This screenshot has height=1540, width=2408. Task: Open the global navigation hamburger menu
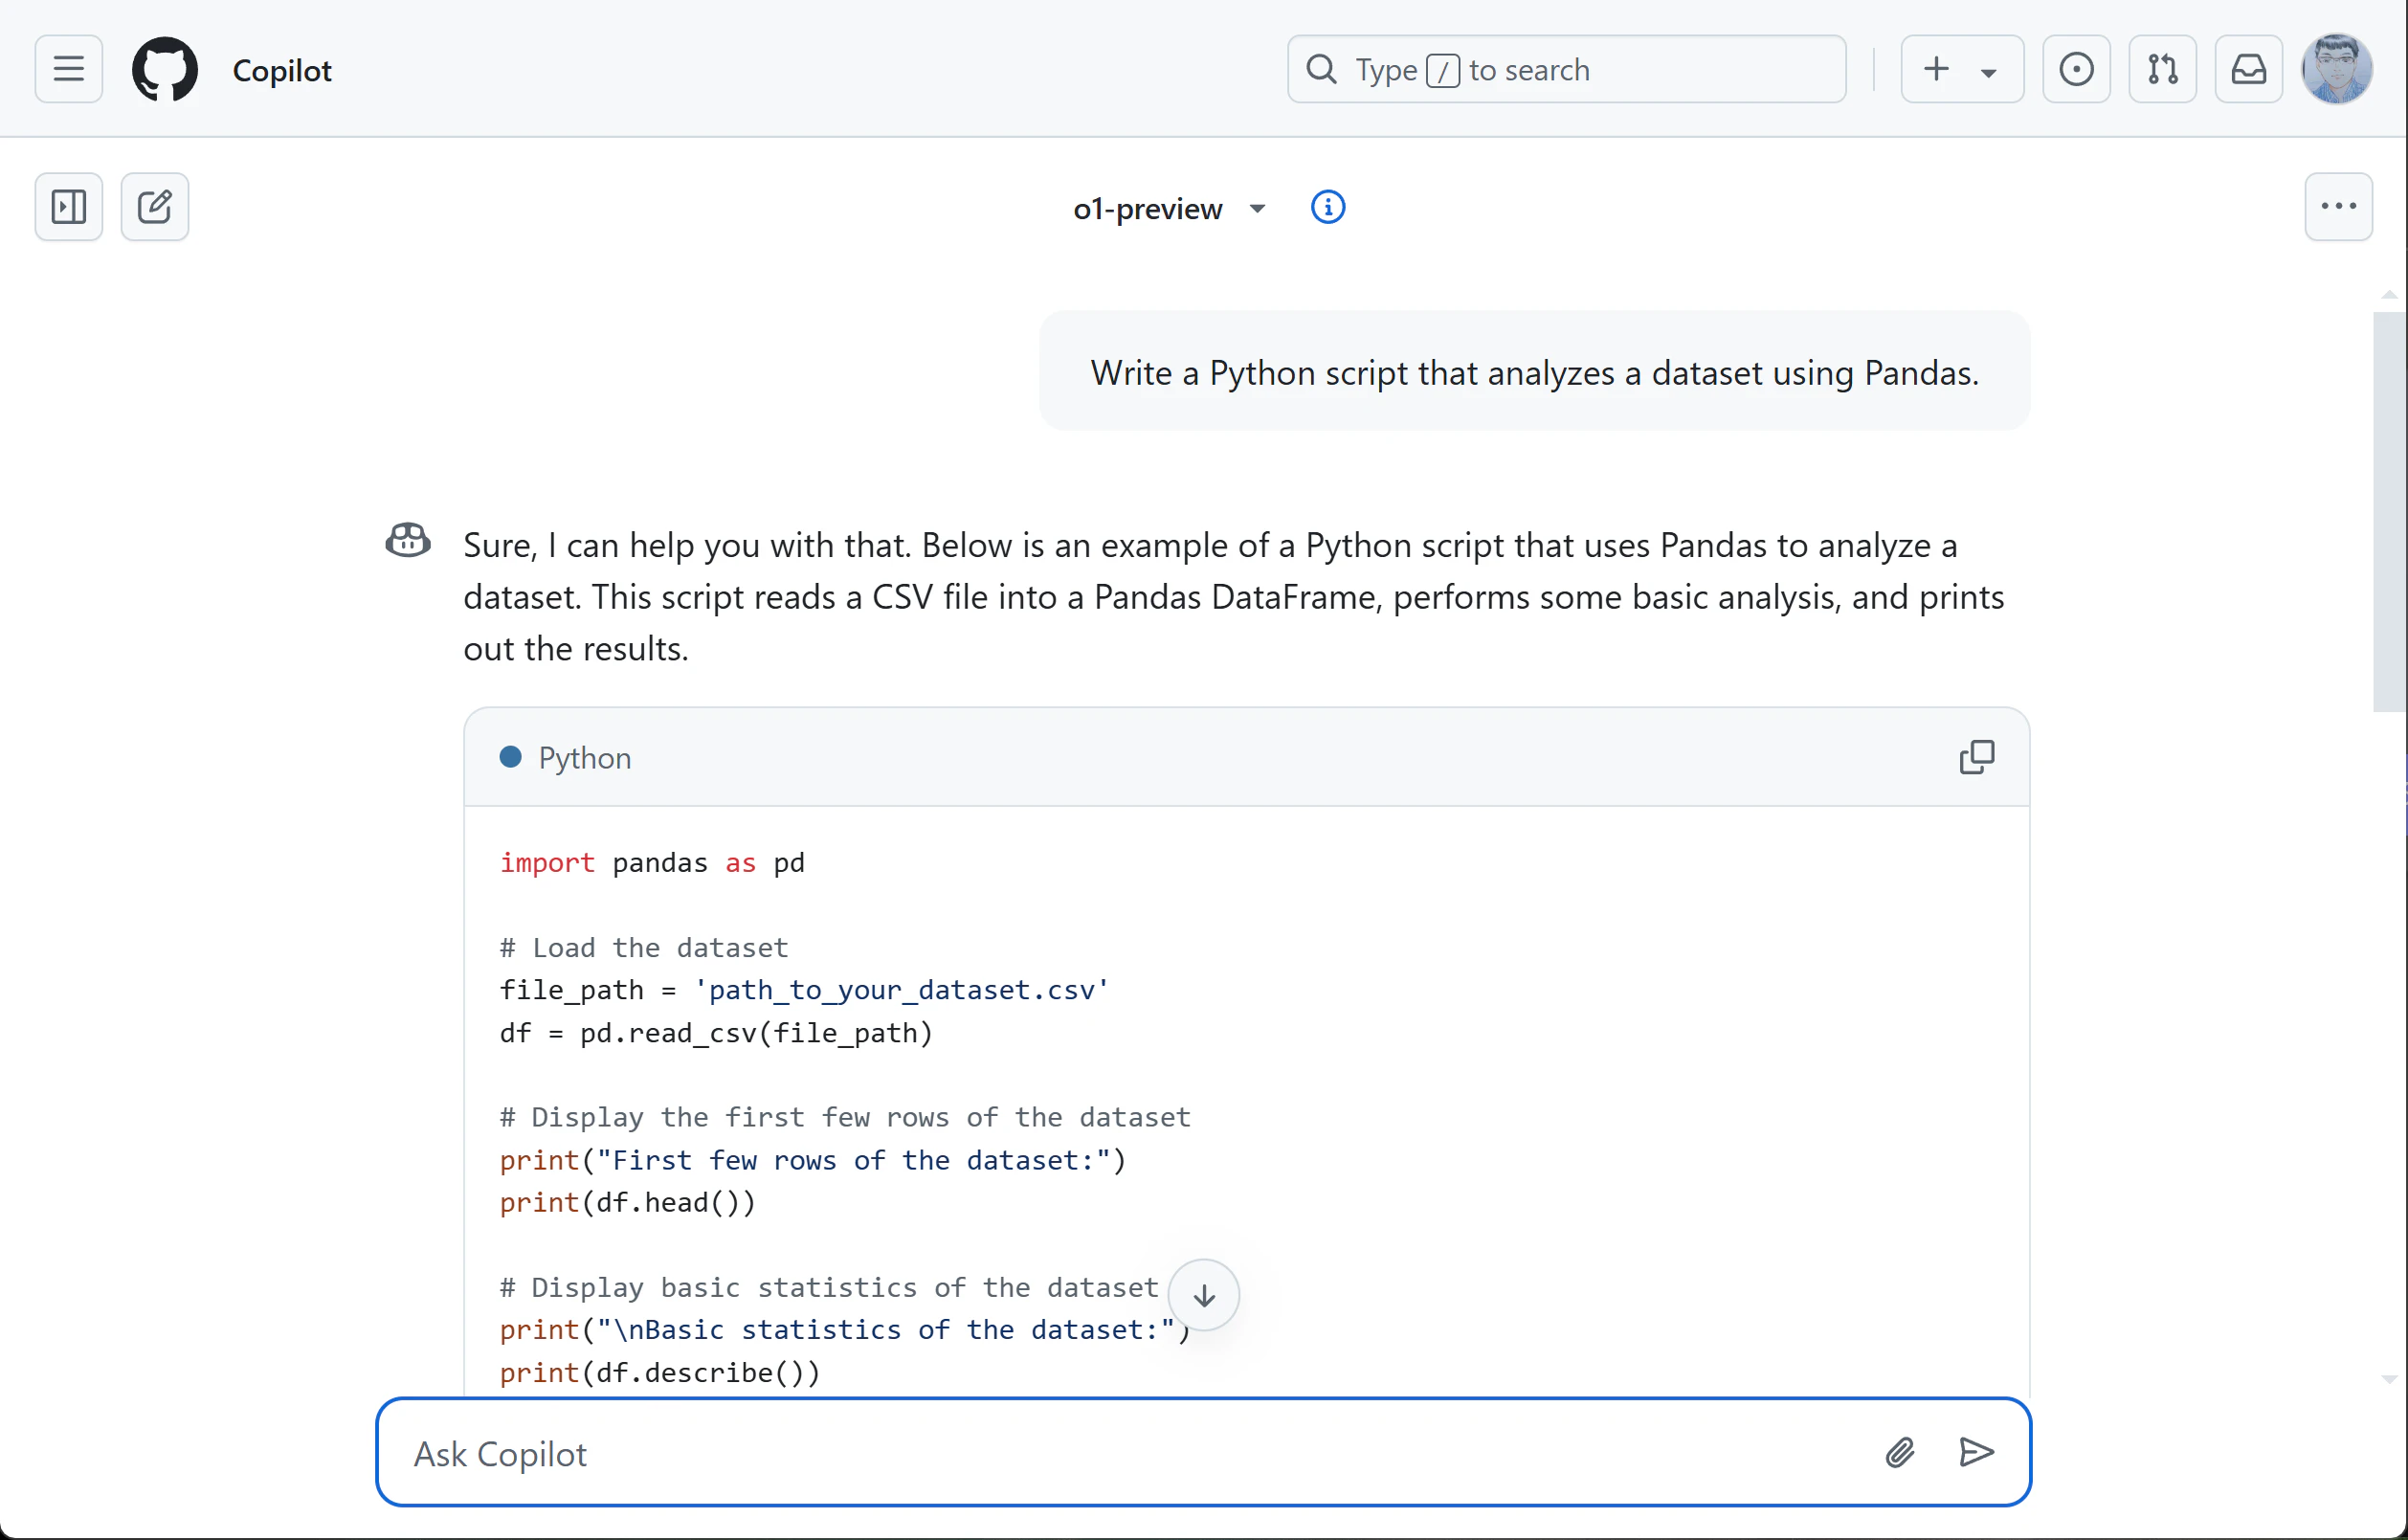68,69
